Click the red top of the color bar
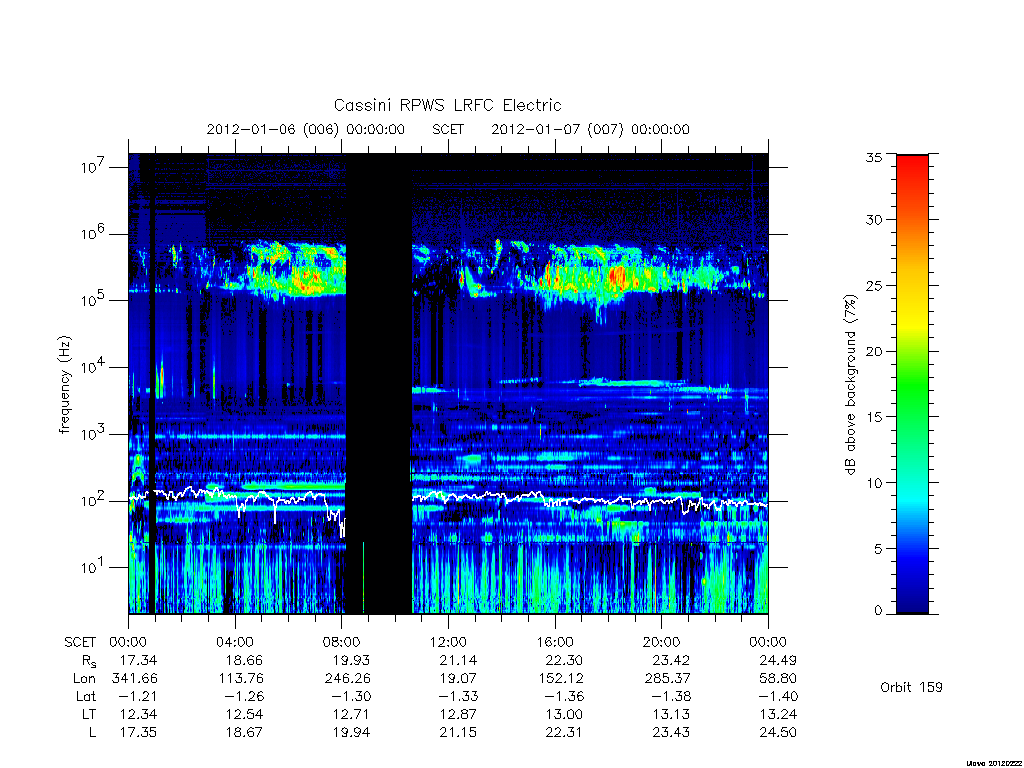Image resolution: width=1024 pixels, height=768 pixels. pos(912,170)
